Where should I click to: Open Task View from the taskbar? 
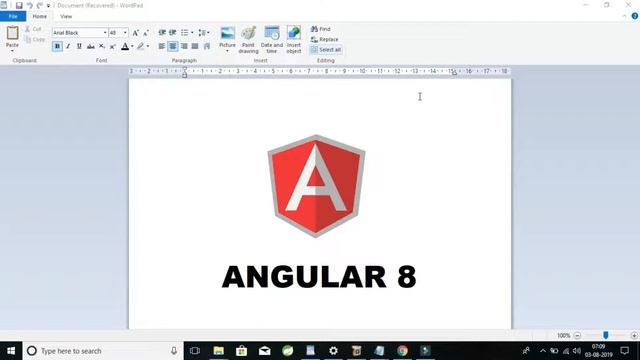pyautogui.click(x=195, y=351)
